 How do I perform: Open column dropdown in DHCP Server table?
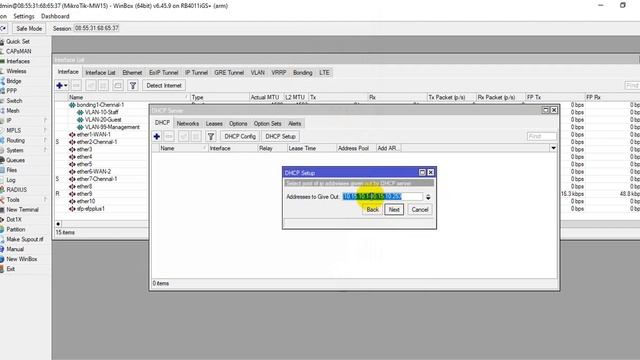pos(553,148)
